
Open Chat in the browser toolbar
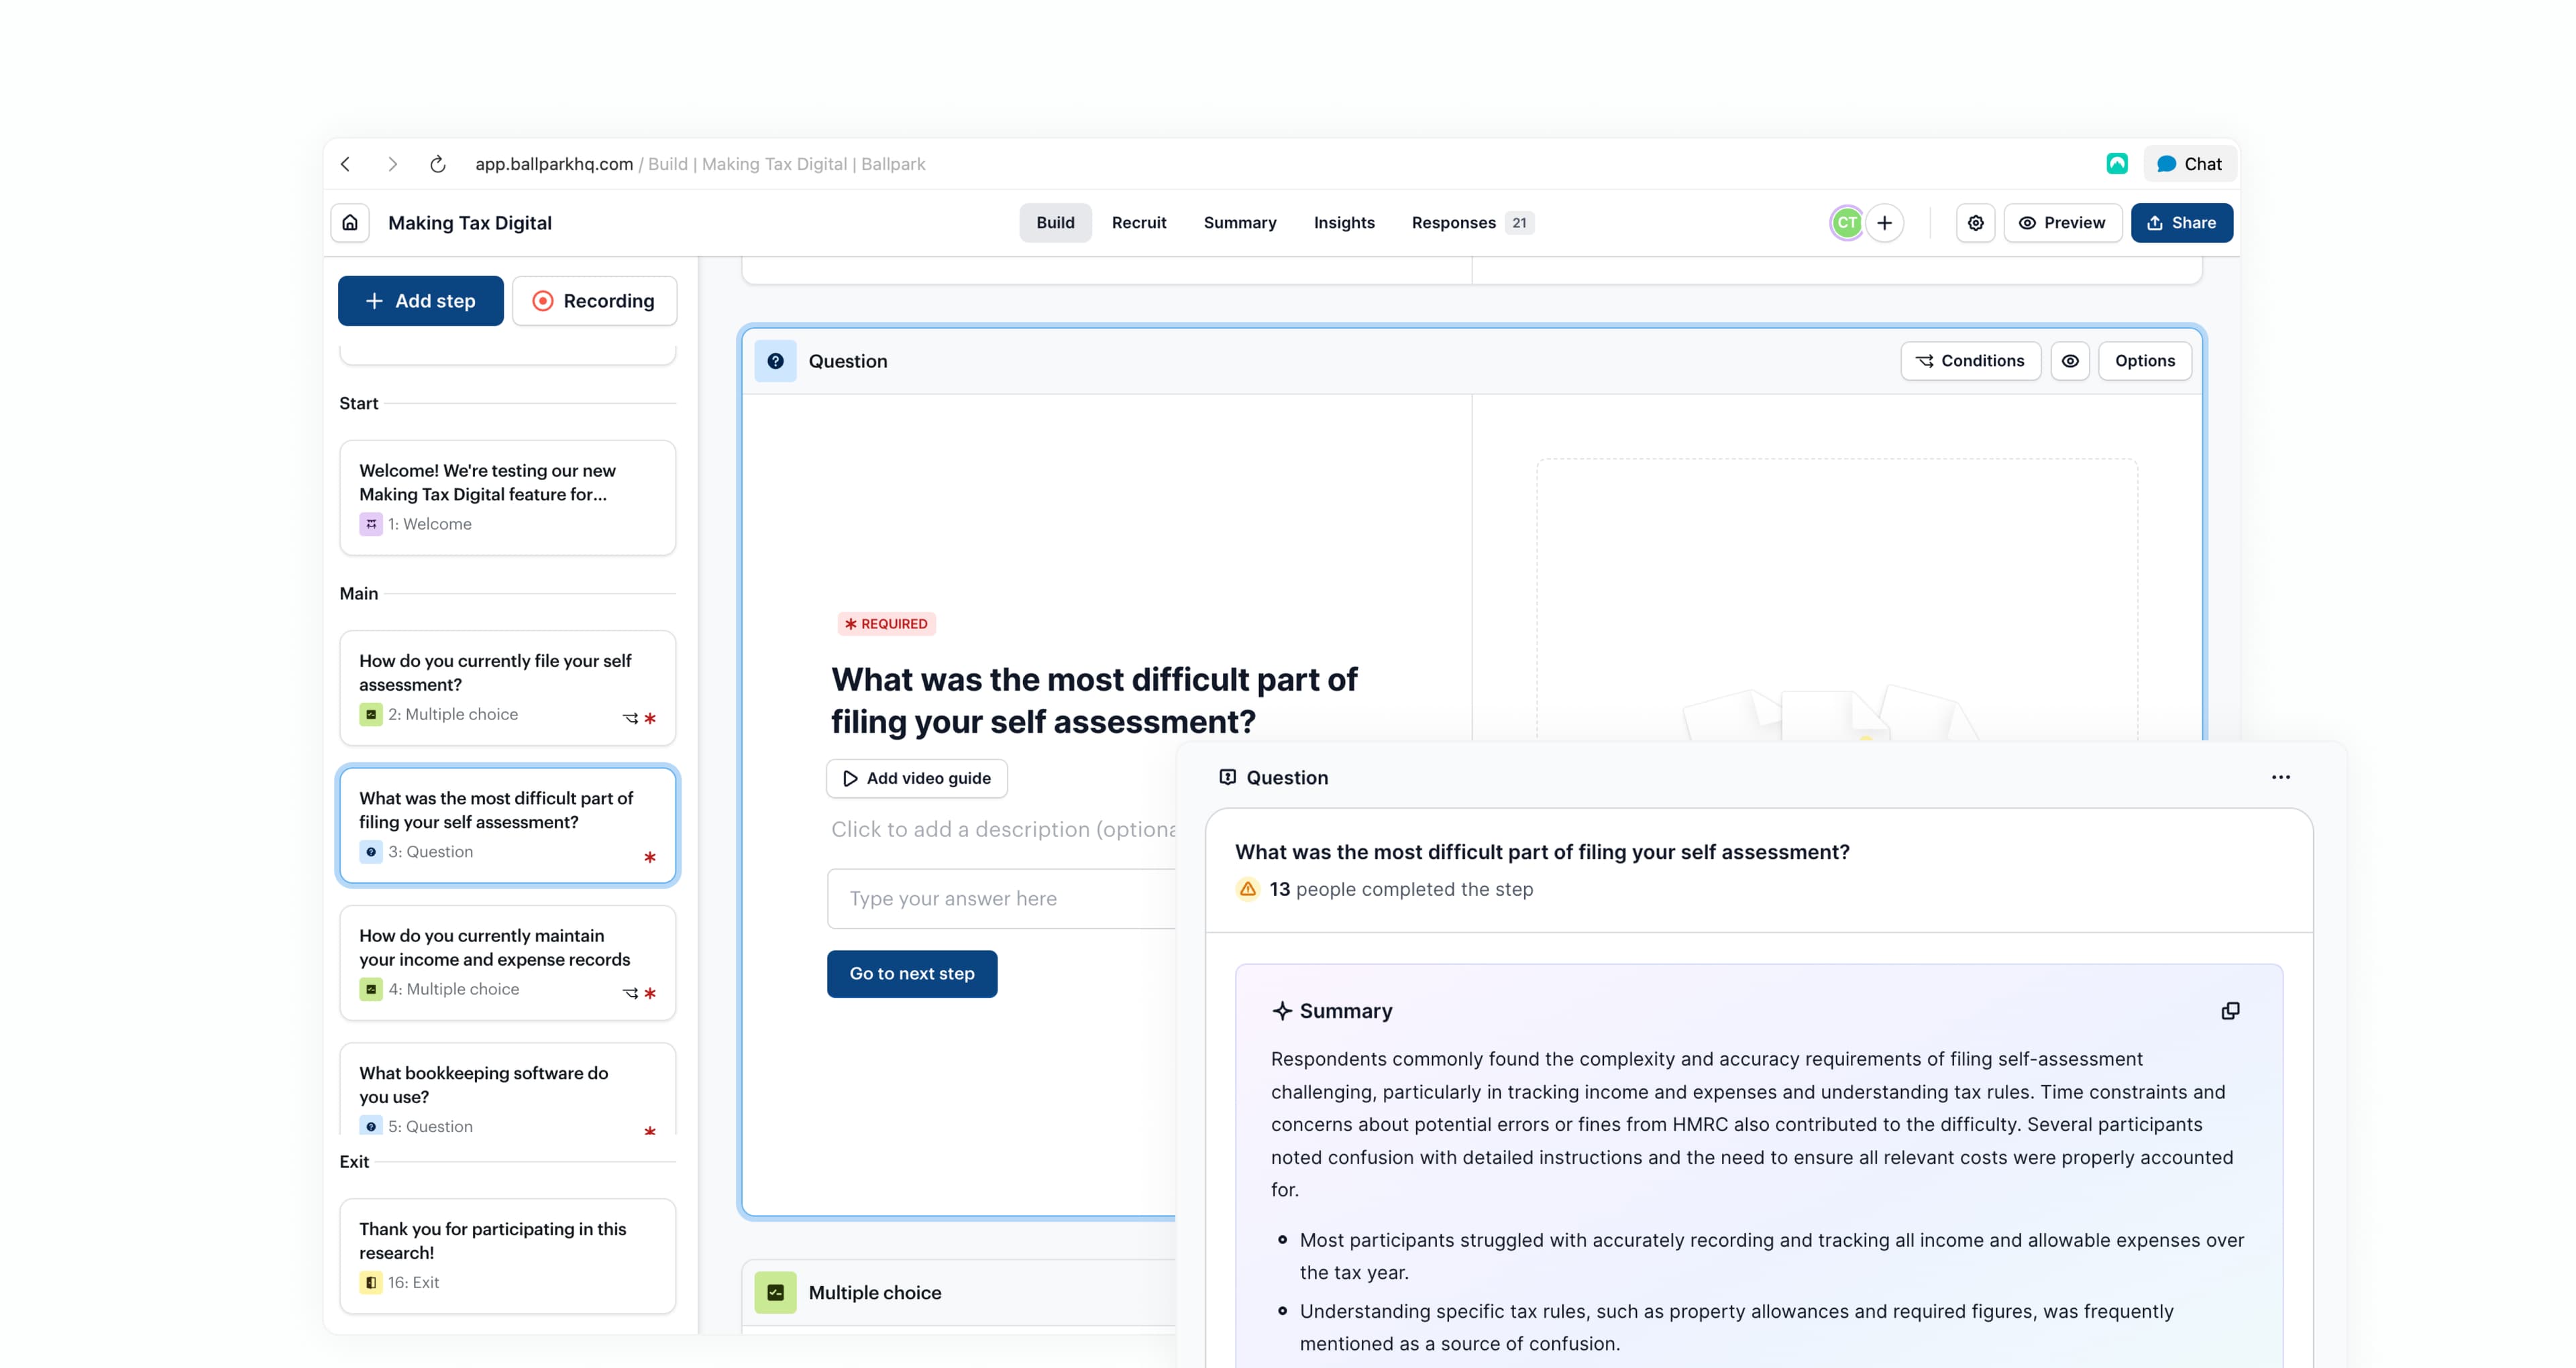[2189, 163]
